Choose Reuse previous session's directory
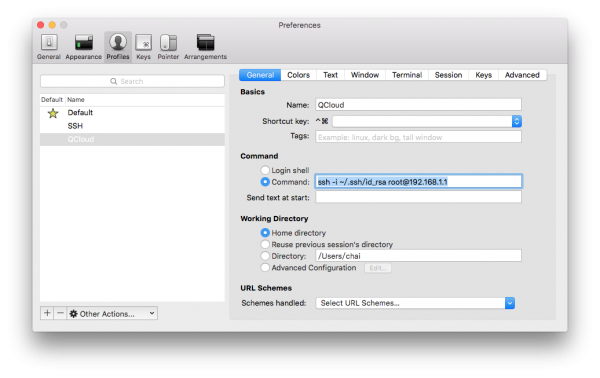The height and width of the screenshot is (378, 600). (265, 244)
